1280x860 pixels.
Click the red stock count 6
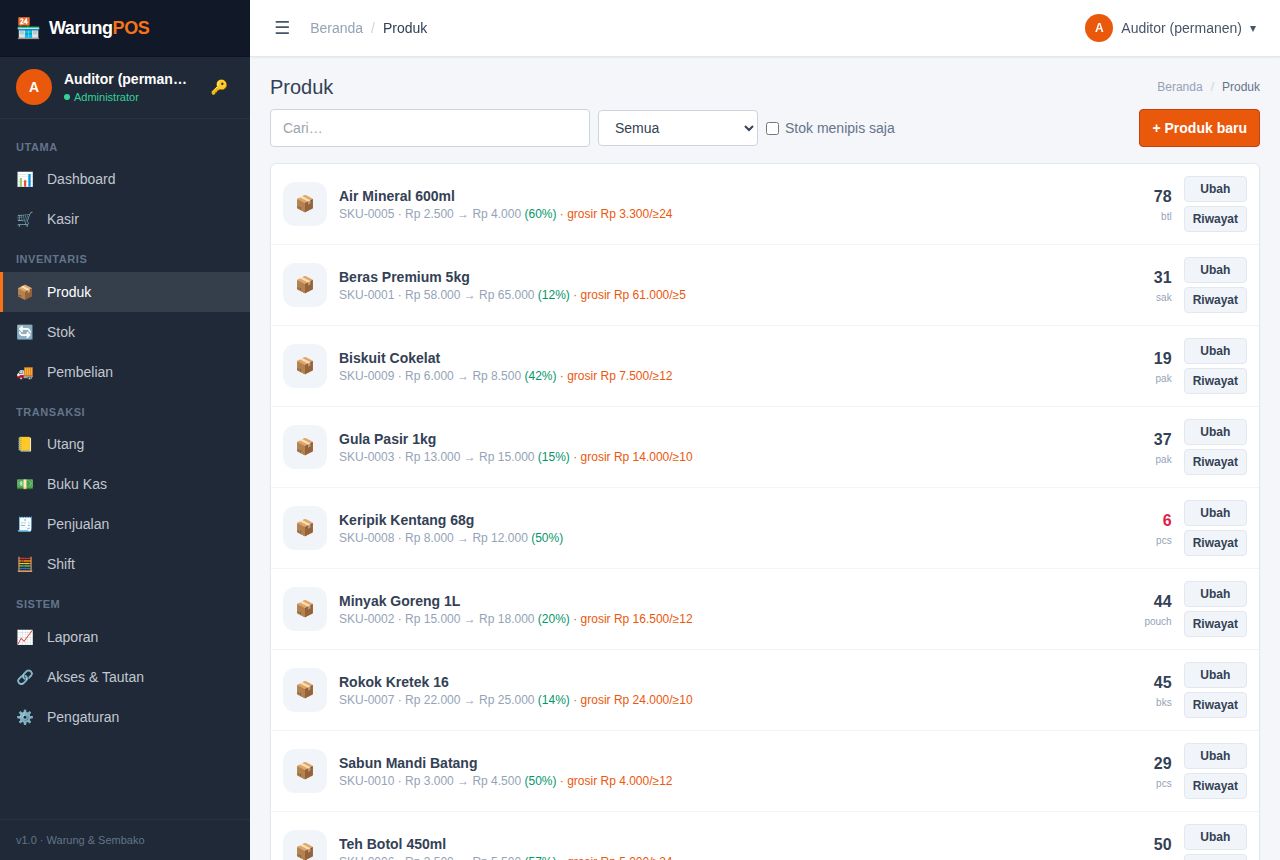(x=1166, y=520)
